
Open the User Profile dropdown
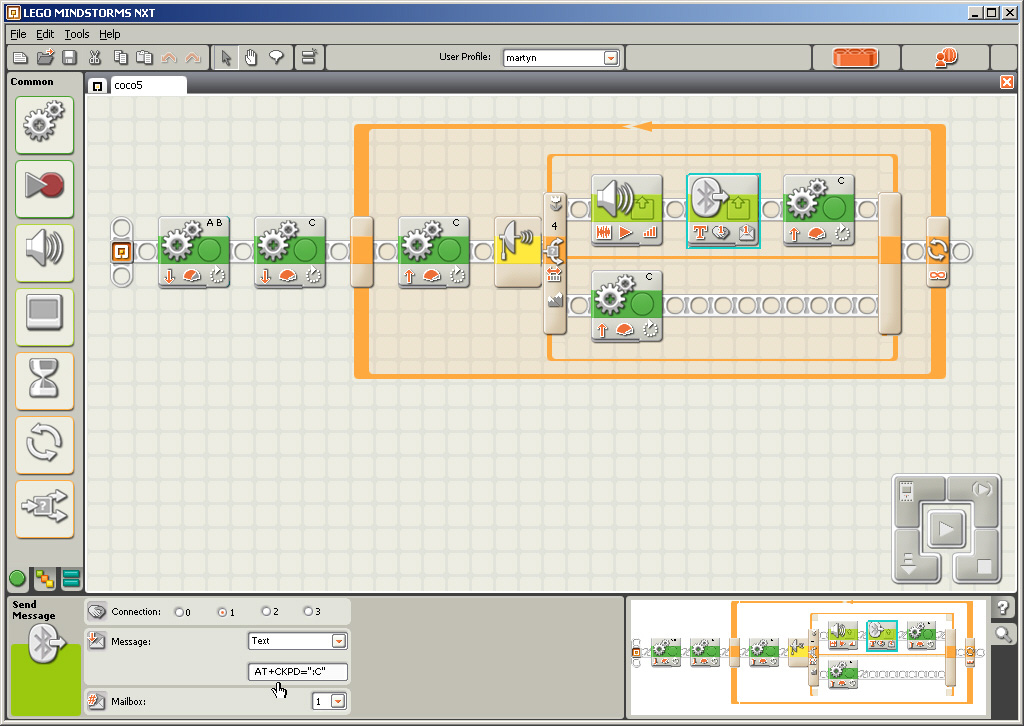point(611,58)
